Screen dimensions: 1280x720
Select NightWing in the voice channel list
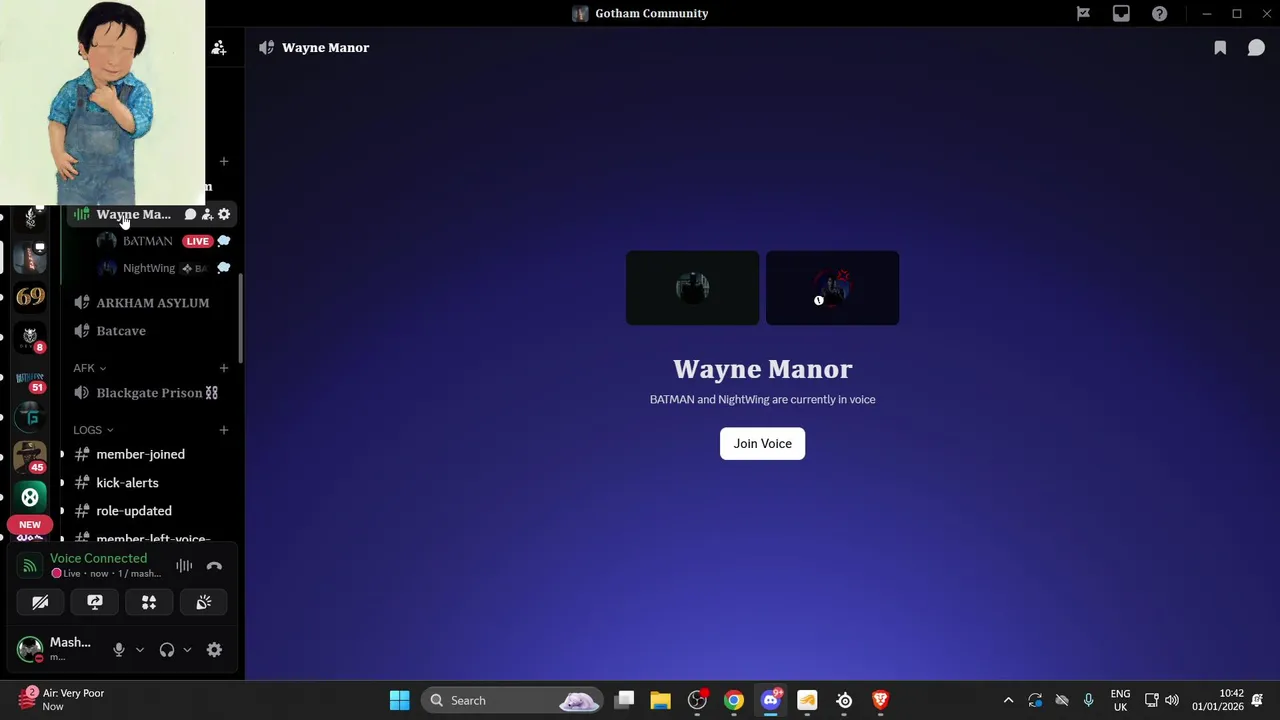(x=148, y=268)
